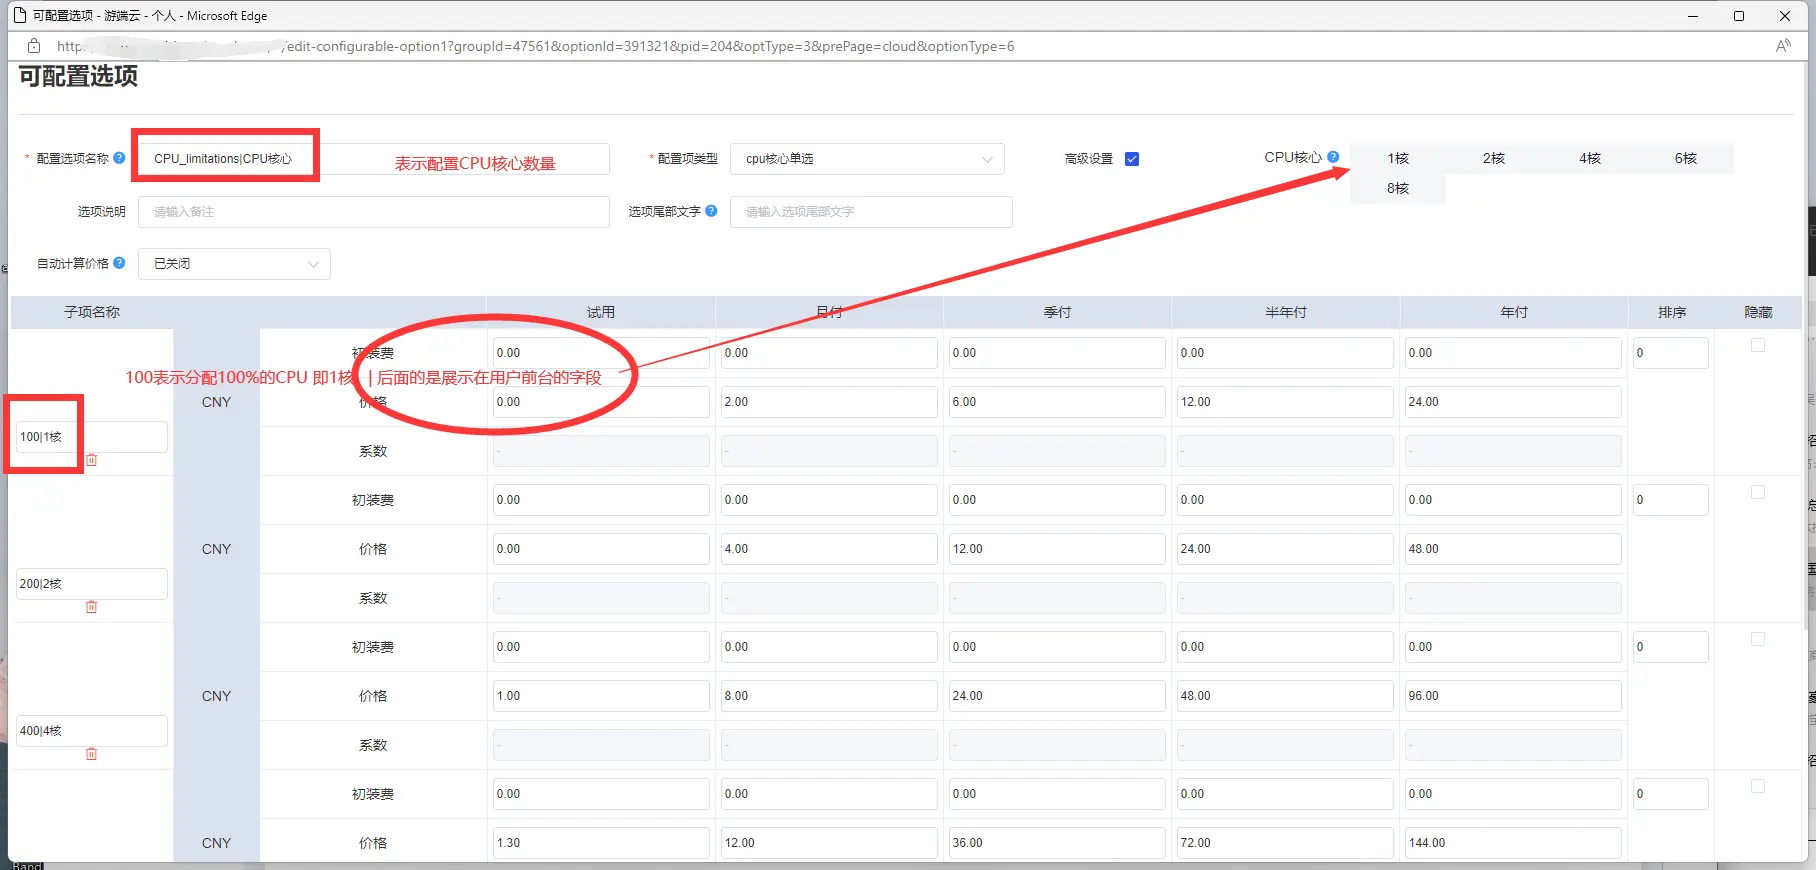Select the 2核 option in CPU核心 preview
Screen dimensions: 1816x870
pos(1493,159)
